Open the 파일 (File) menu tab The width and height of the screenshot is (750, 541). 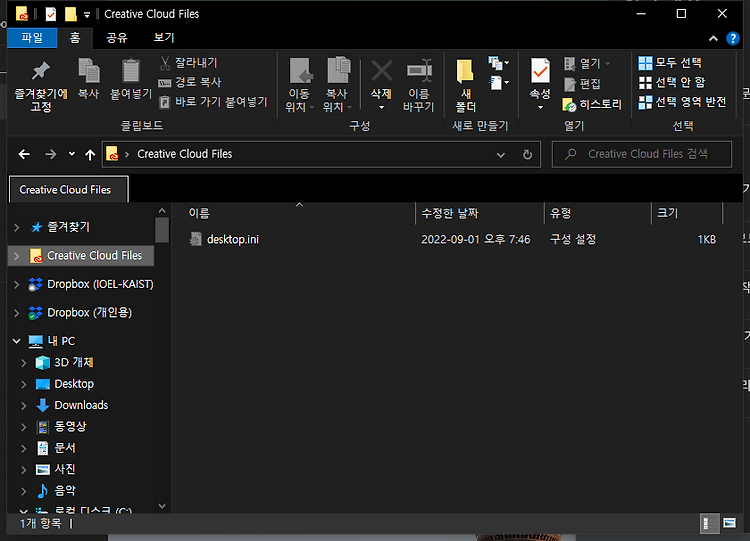[x=32, y=38]
